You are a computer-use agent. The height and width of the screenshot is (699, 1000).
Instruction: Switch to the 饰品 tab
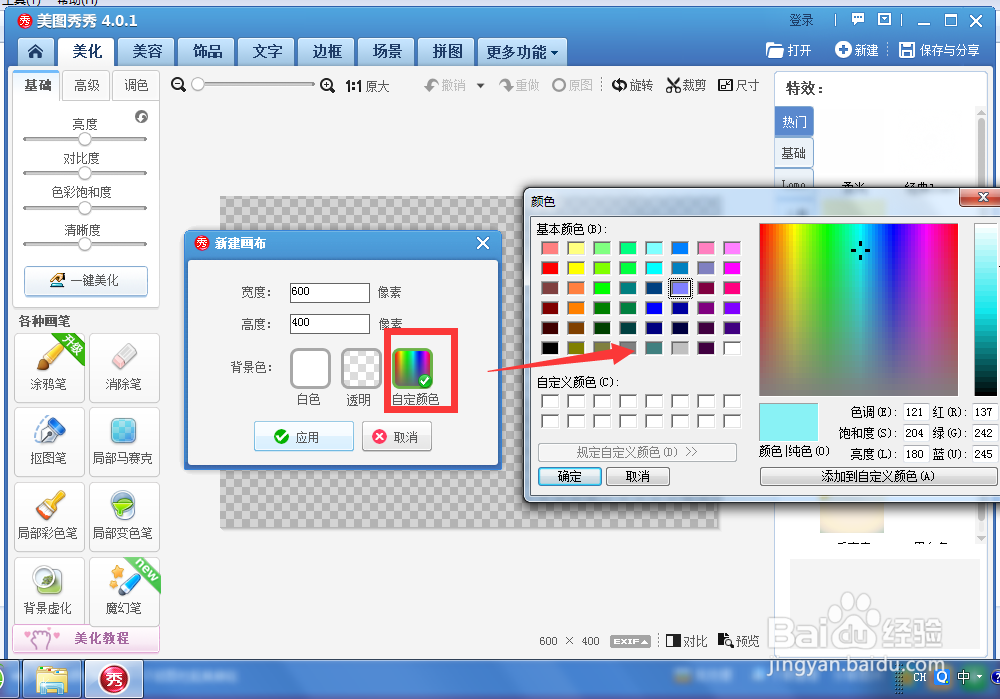click(x=207, y=52)
